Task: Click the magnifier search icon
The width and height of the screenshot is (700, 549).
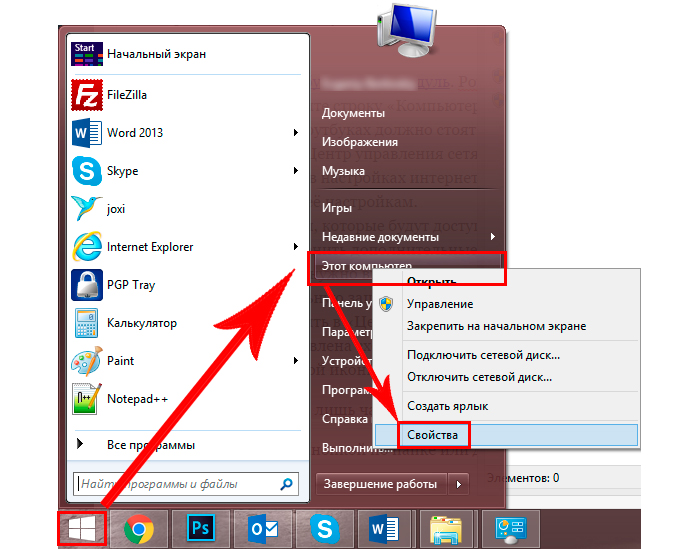Action: (287, 484)
